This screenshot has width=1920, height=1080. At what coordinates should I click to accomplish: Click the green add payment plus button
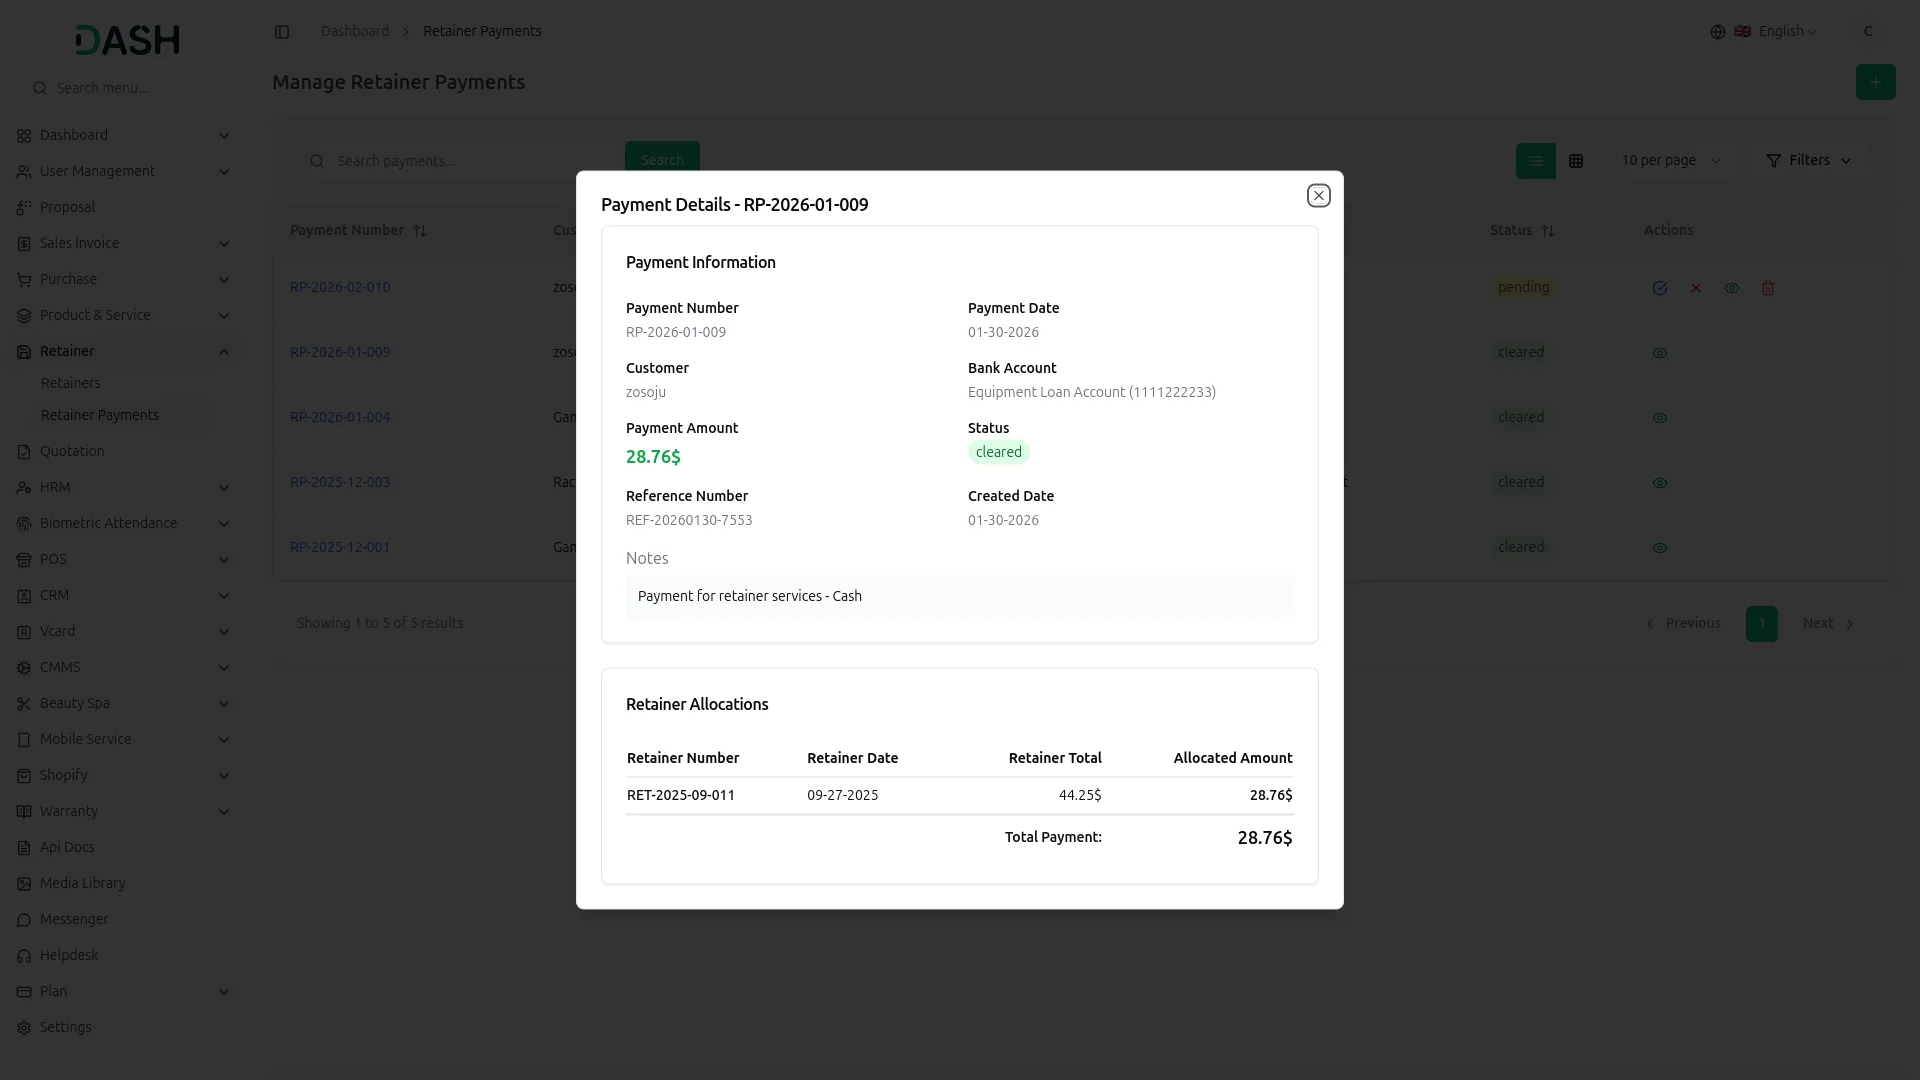pos(1875,82)
